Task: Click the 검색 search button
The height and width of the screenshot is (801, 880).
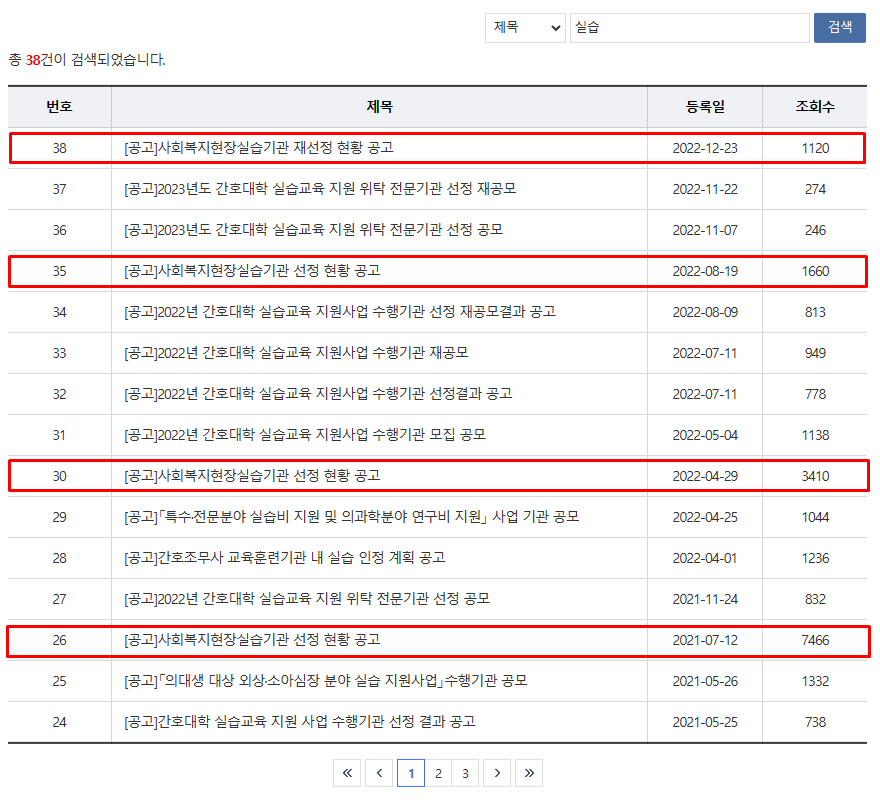Action: point(840,28)
